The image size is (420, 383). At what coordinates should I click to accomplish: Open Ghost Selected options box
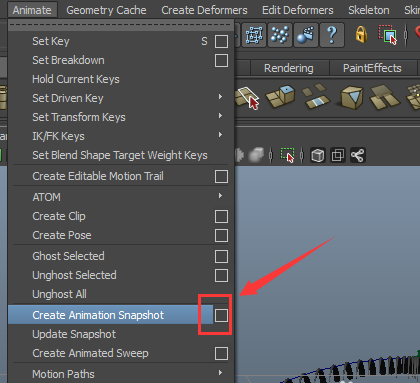click(x=221, y=257)
